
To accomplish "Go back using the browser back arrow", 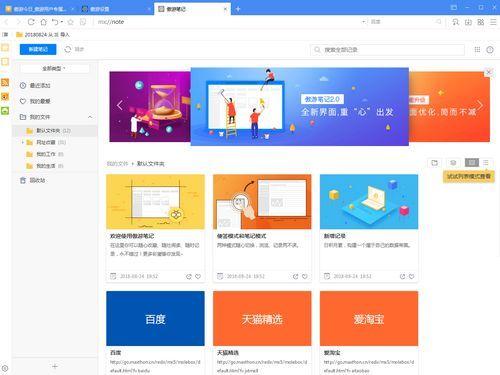I will click(6, 22).
